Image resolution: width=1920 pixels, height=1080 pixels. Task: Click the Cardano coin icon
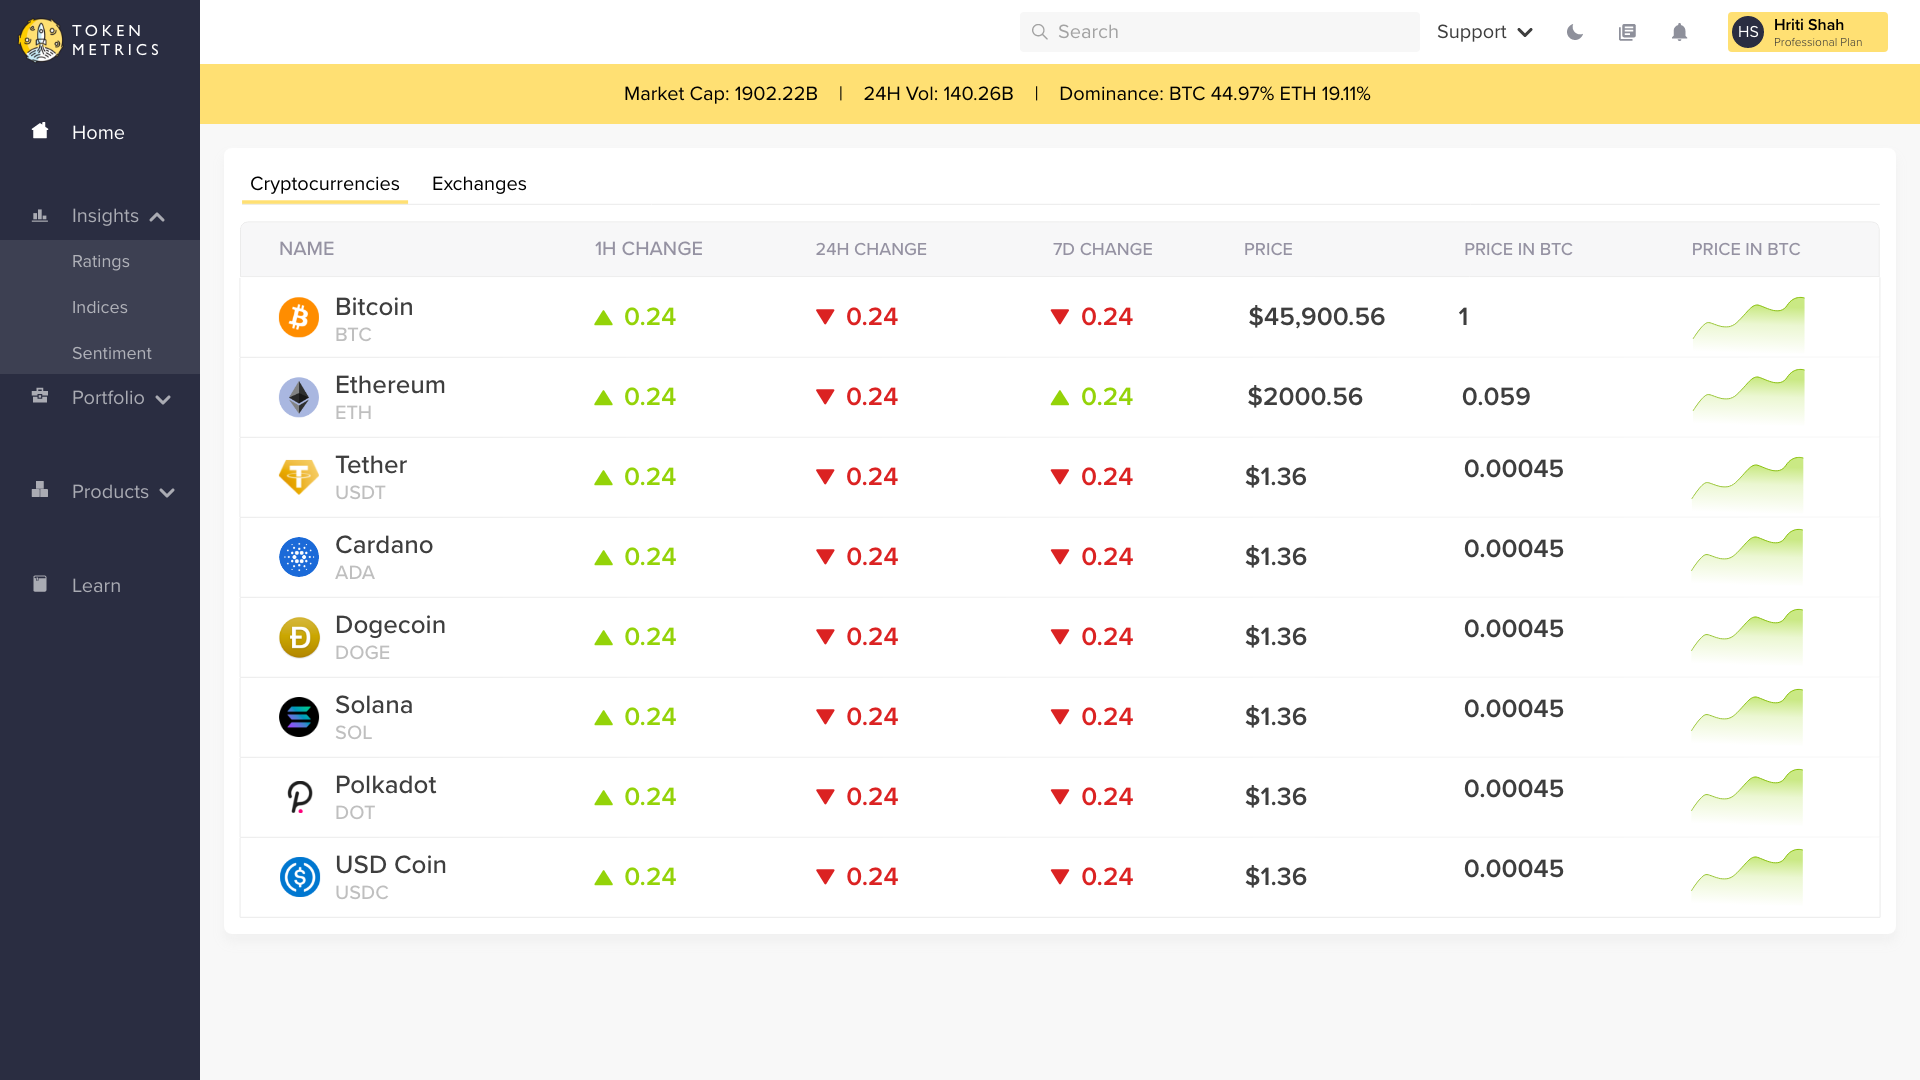pos(298,557)
